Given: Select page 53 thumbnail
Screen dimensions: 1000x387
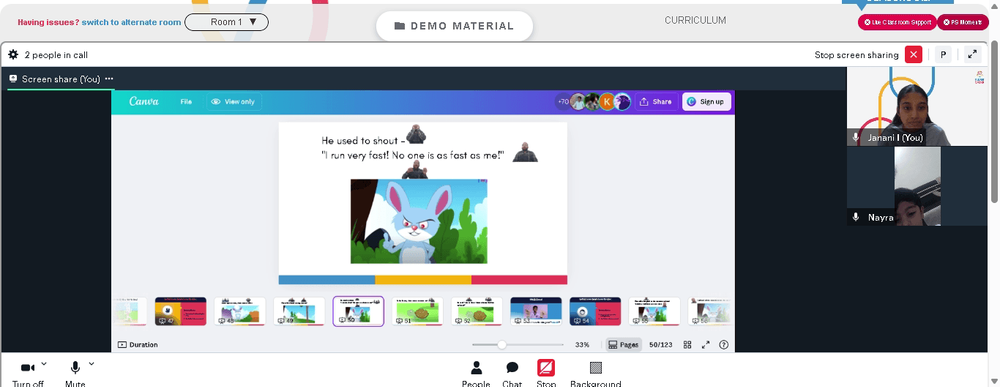Looking at the screenshot, I should (x=536, y=311).
